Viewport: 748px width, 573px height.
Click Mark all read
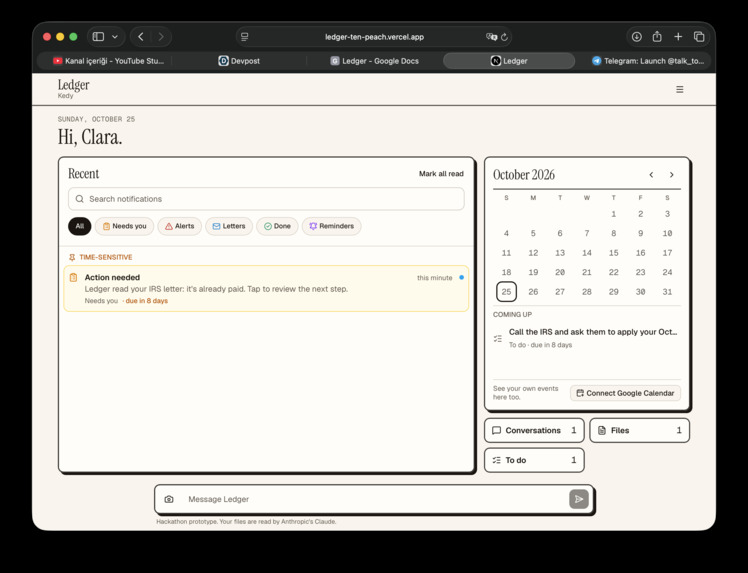tap(441, 174)
